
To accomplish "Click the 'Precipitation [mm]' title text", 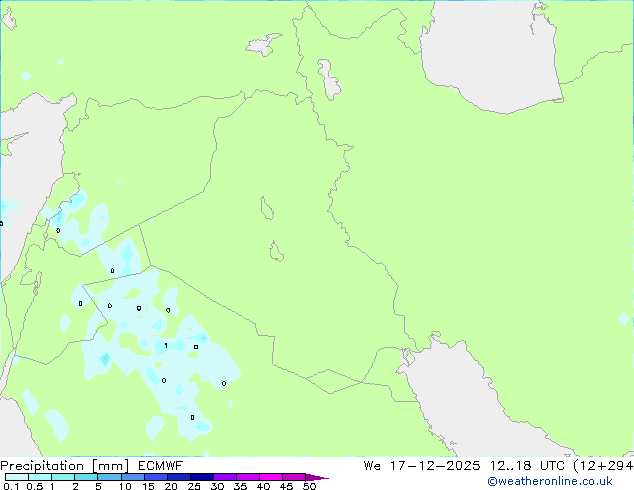I will coord(65,466).
